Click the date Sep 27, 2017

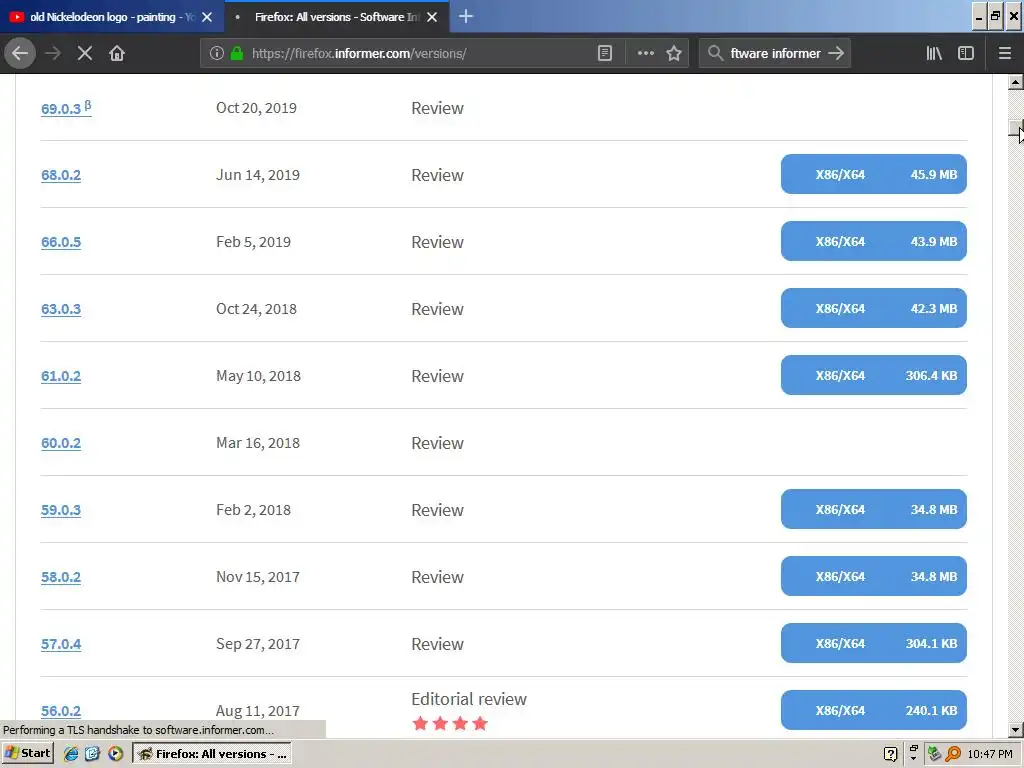258,645
